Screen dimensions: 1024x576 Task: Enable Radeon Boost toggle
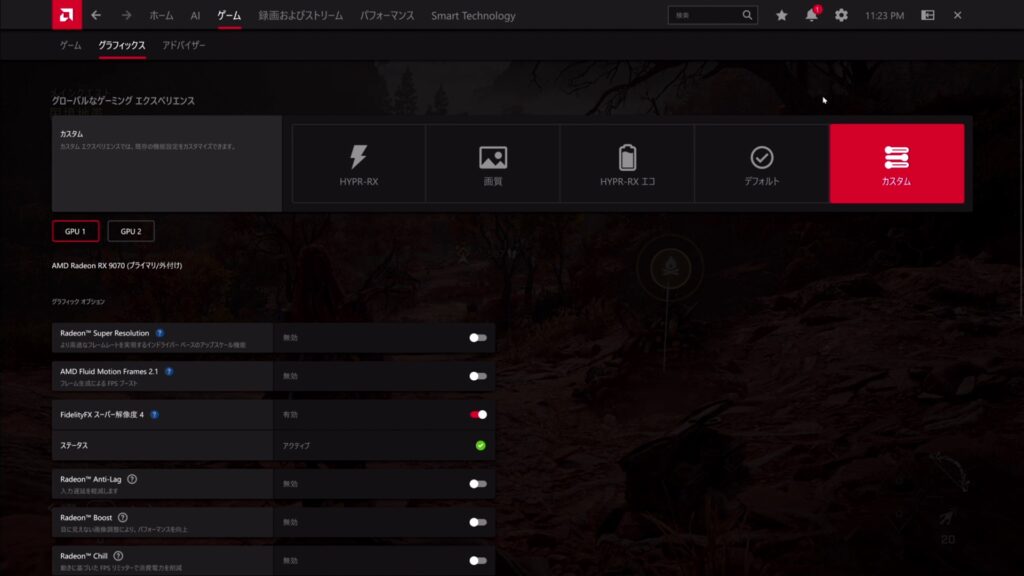tap(478, 522)
